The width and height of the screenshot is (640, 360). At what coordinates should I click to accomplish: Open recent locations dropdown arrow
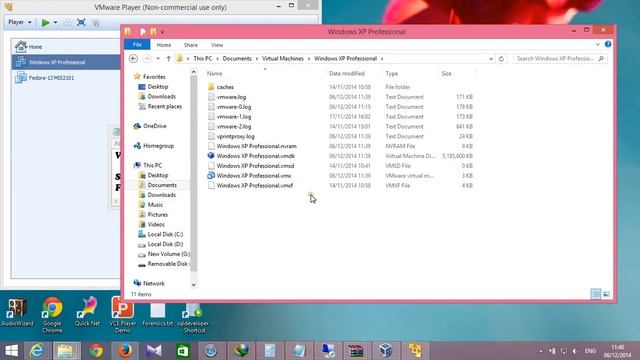(x=158, y=59)
